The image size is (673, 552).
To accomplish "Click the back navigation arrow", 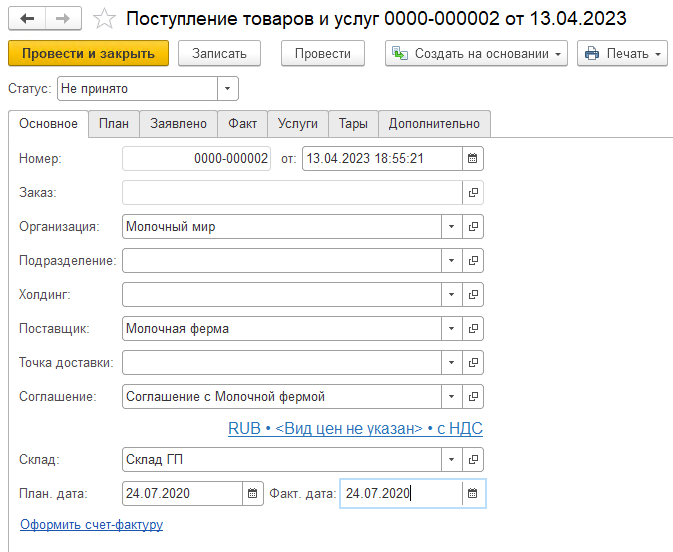I will tap(27, 18).
